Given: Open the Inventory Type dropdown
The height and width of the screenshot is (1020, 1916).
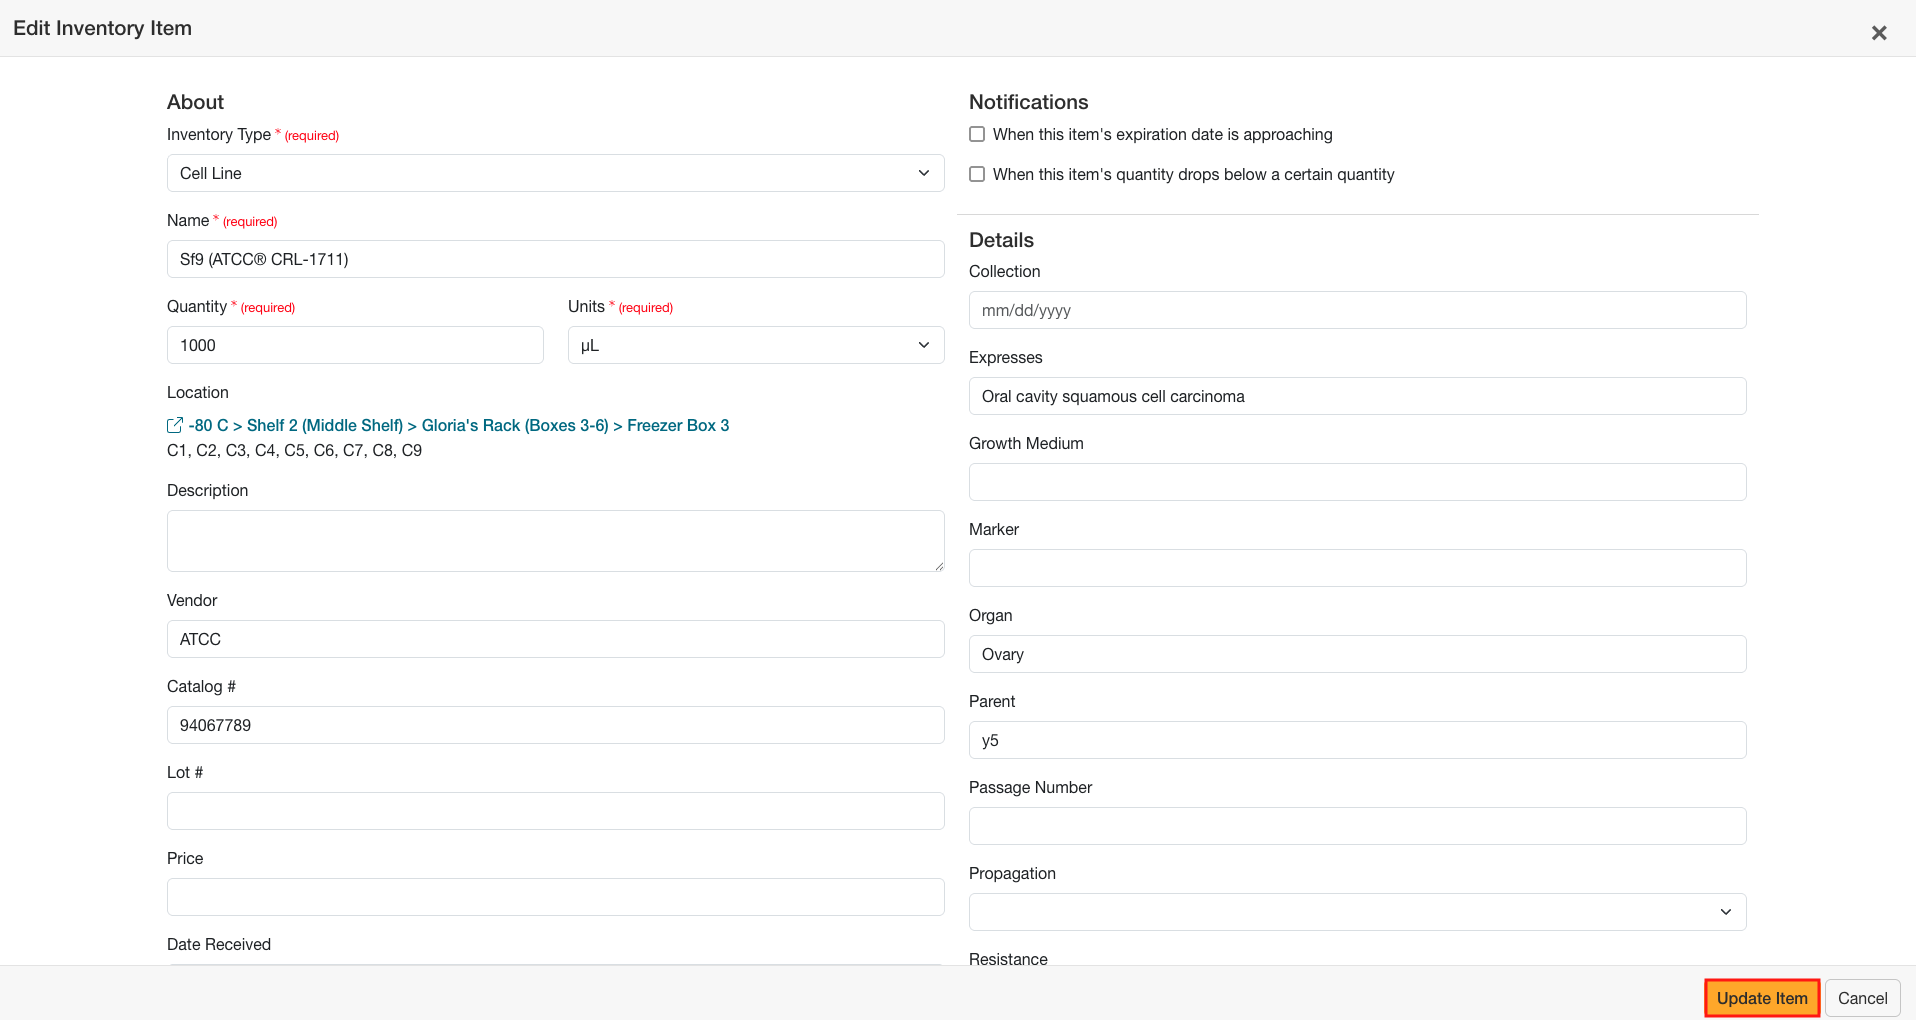Looking at the screenshot, I should click(555, 173).
